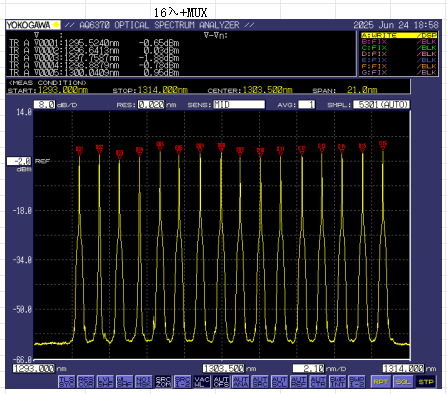The image size is (447, 394).
Task: Click peak marker 002 on the spectrum
Action: 99,149
